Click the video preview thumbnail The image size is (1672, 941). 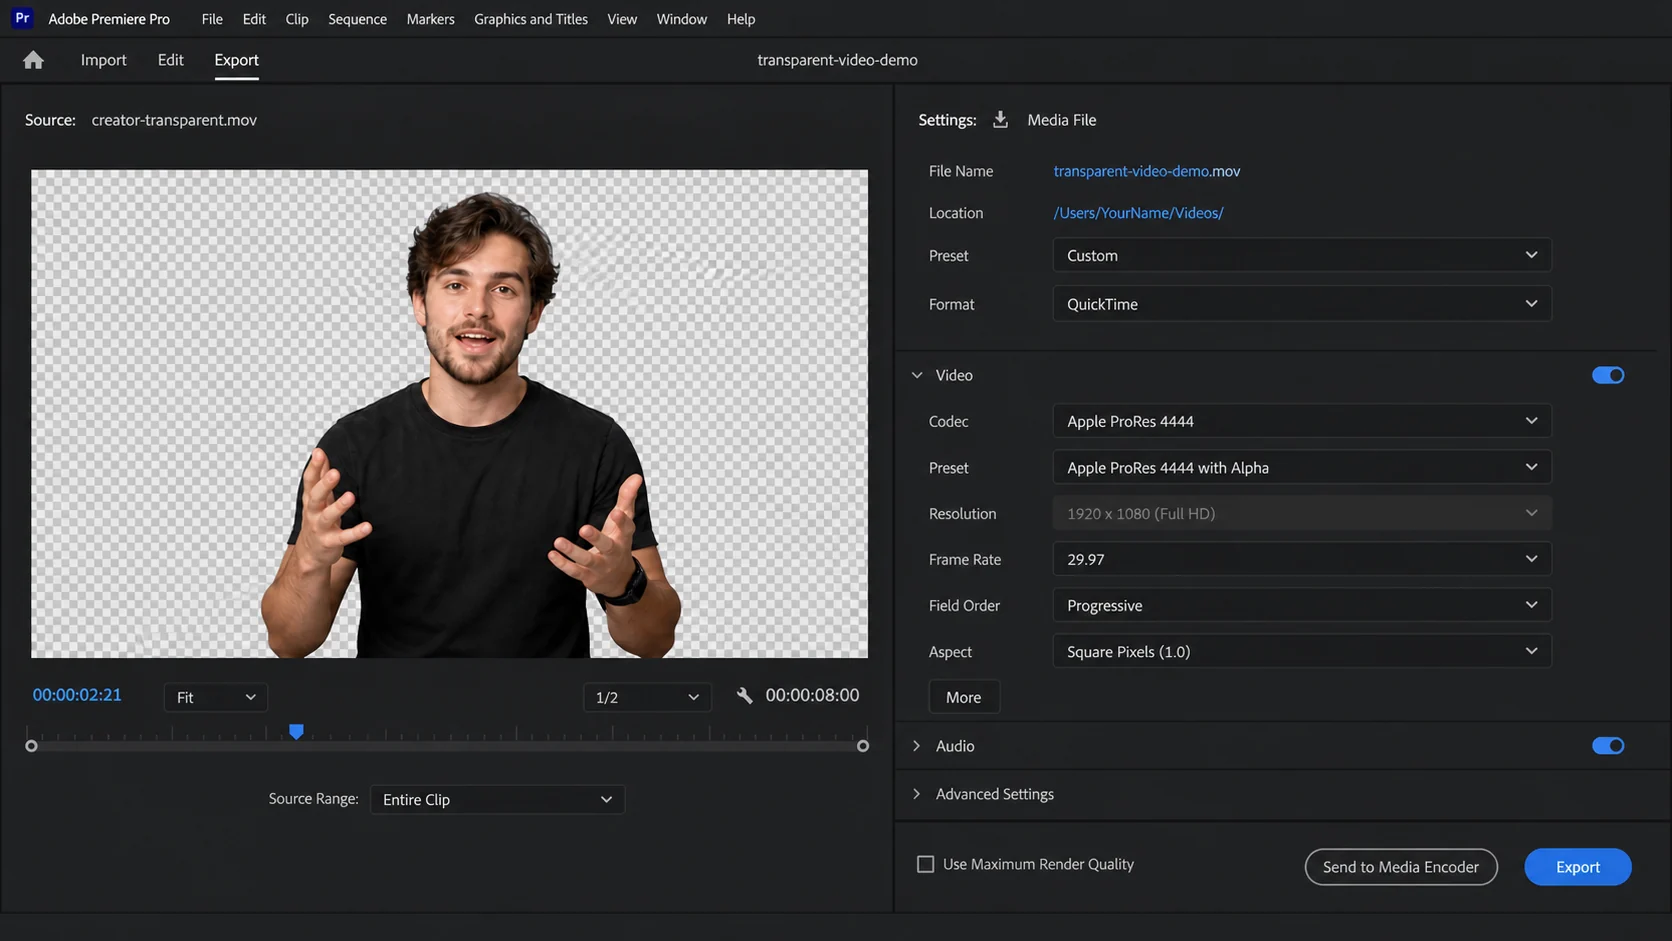point(449,414)
